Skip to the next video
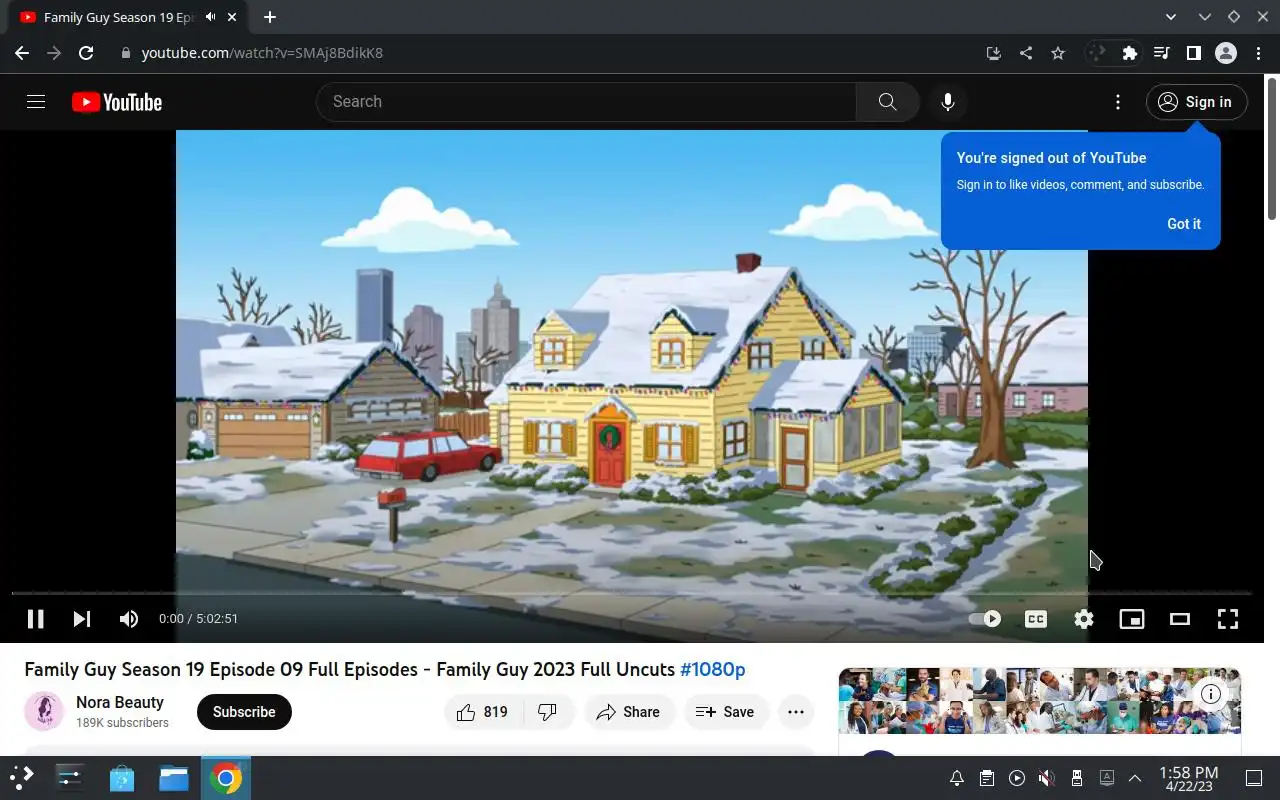Image resolution: width=1280 pixels, height=800 pixels. point(82,619)
